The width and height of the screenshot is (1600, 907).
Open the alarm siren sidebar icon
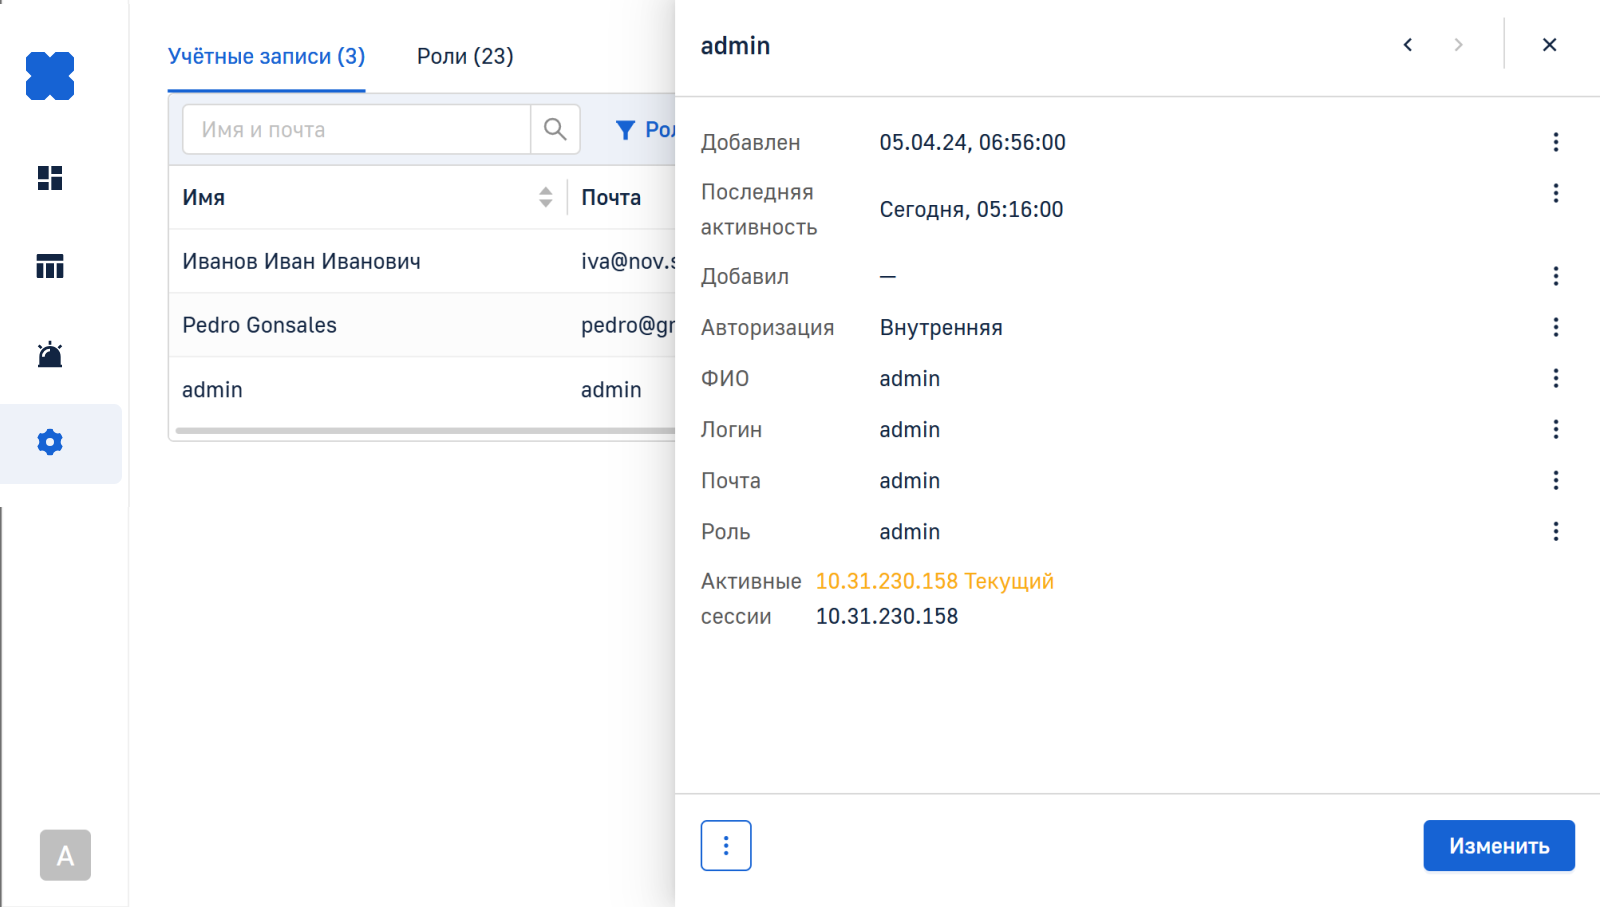click(x=50, y=354)
